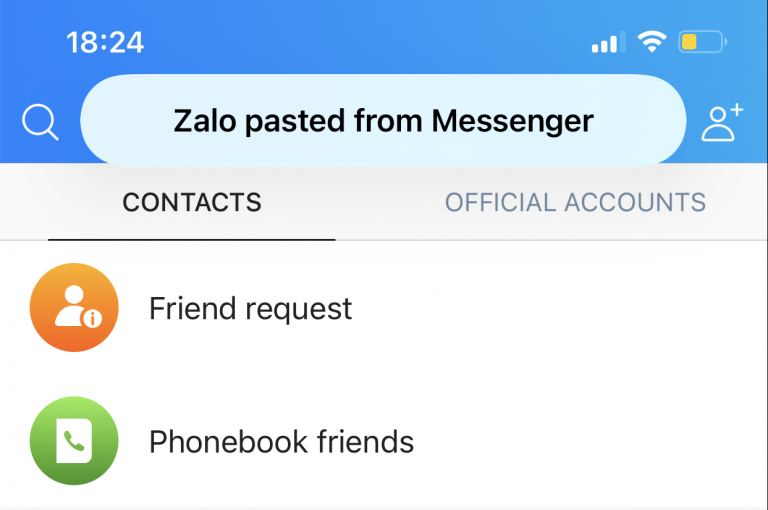Open the Friend request label
The height and width of the screenshot is (510, 768).
tap(250, 308)
